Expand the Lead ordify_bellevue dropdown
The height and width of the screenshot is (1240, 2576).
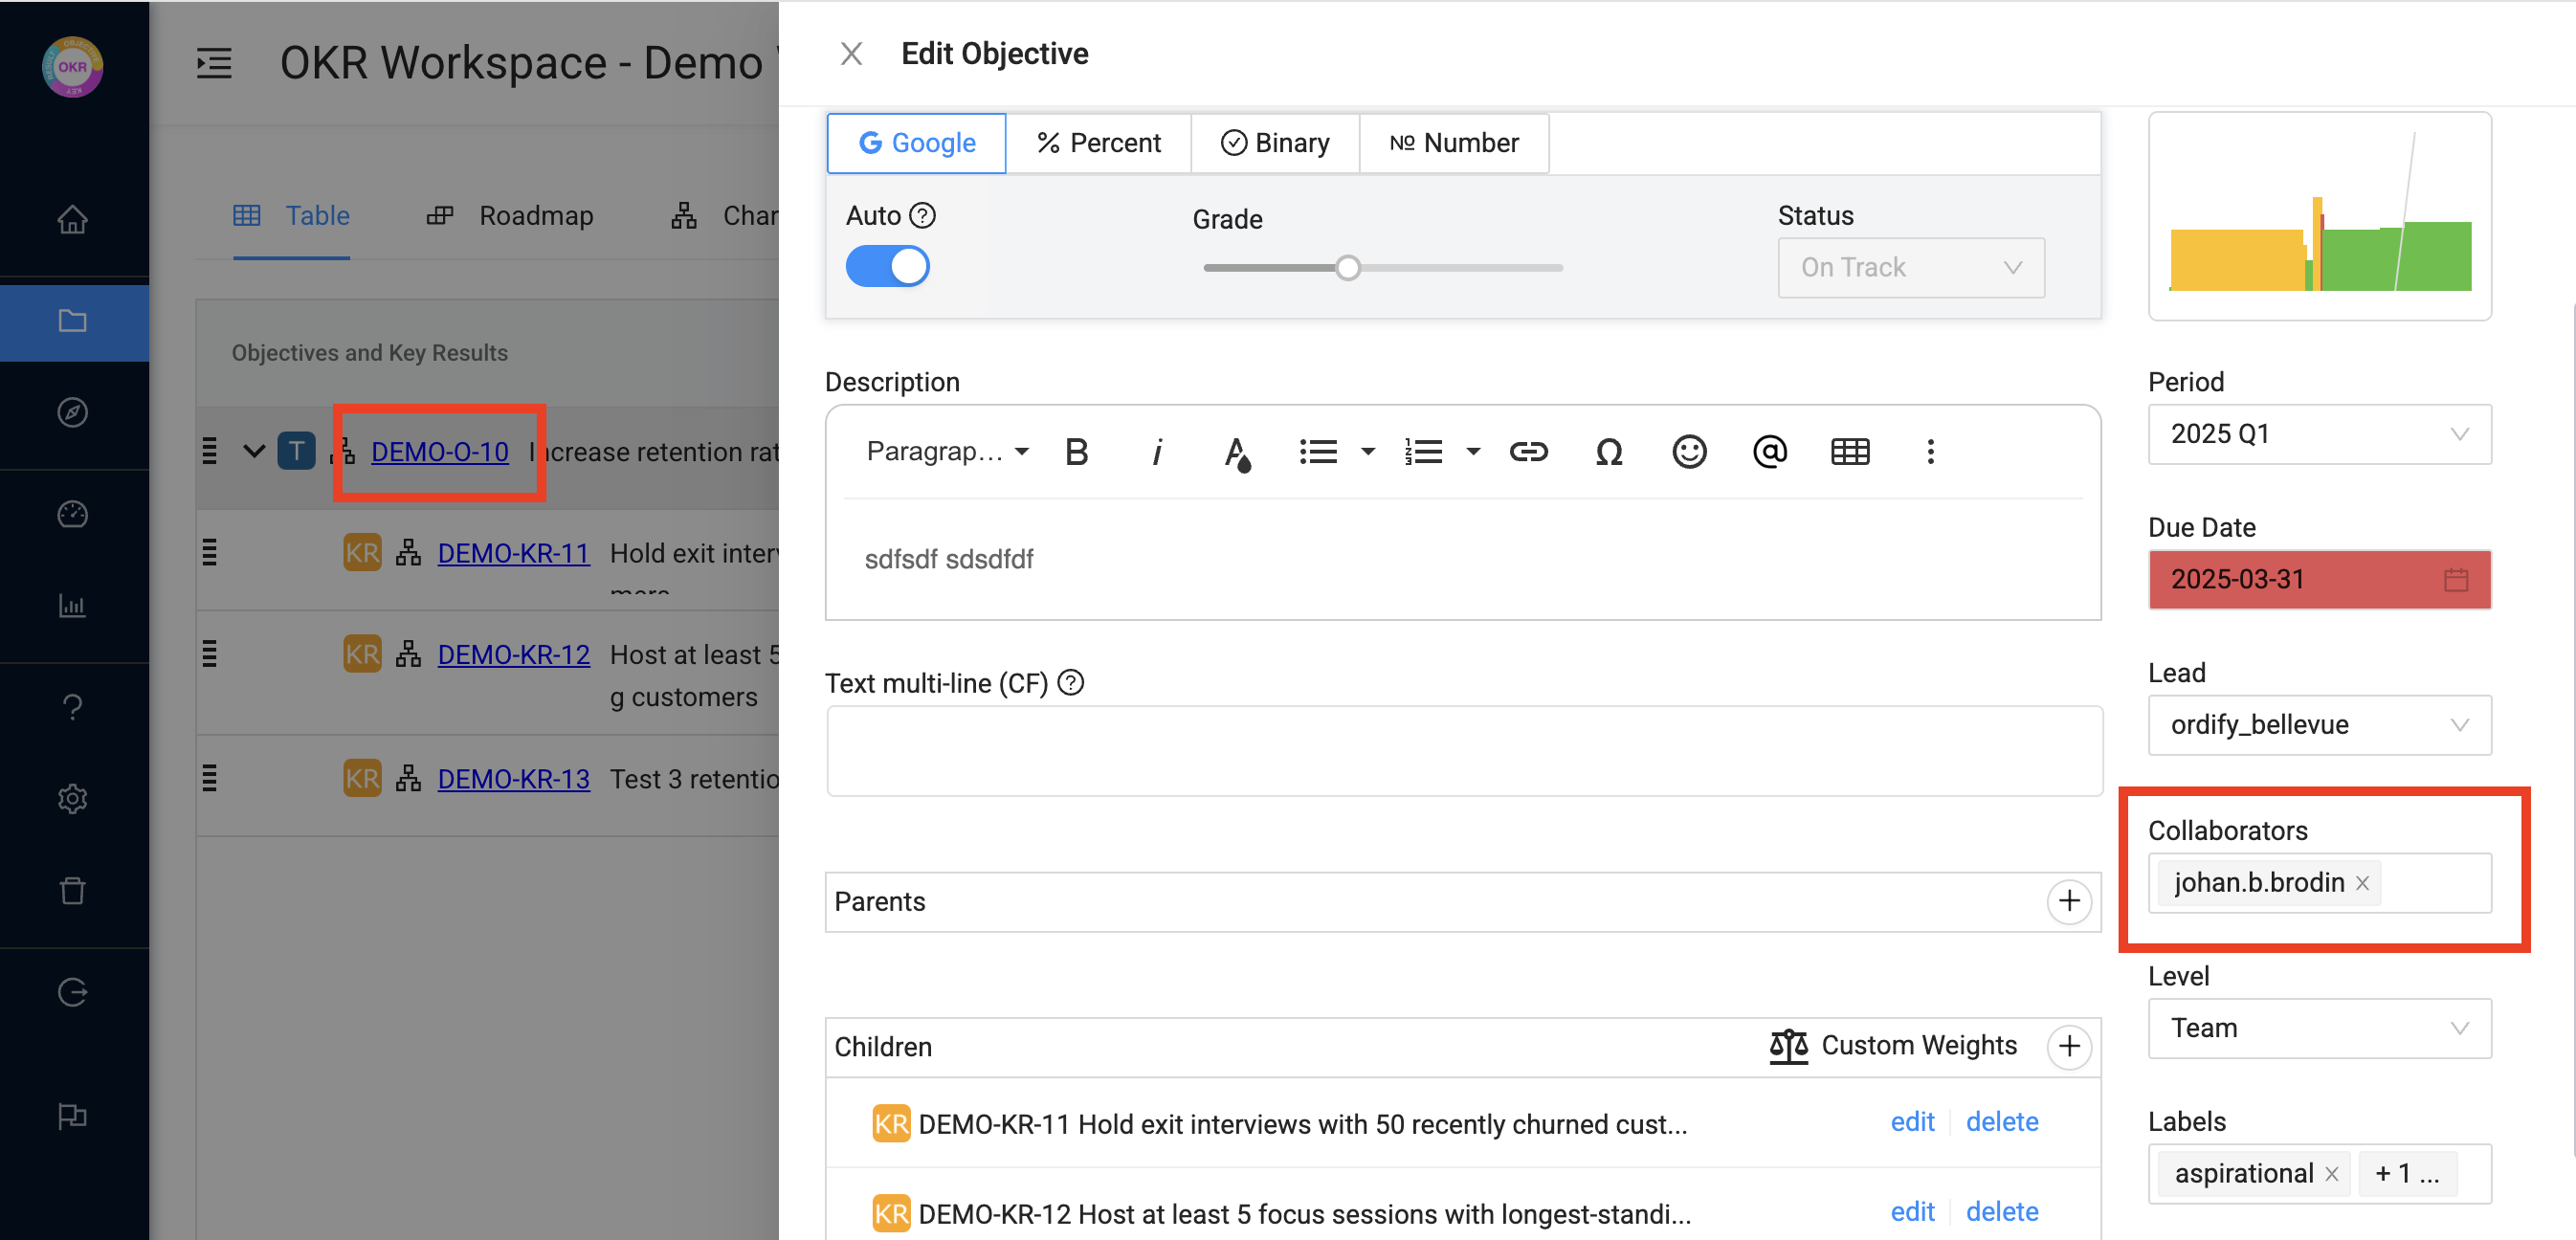click(x=2318, y=724)
